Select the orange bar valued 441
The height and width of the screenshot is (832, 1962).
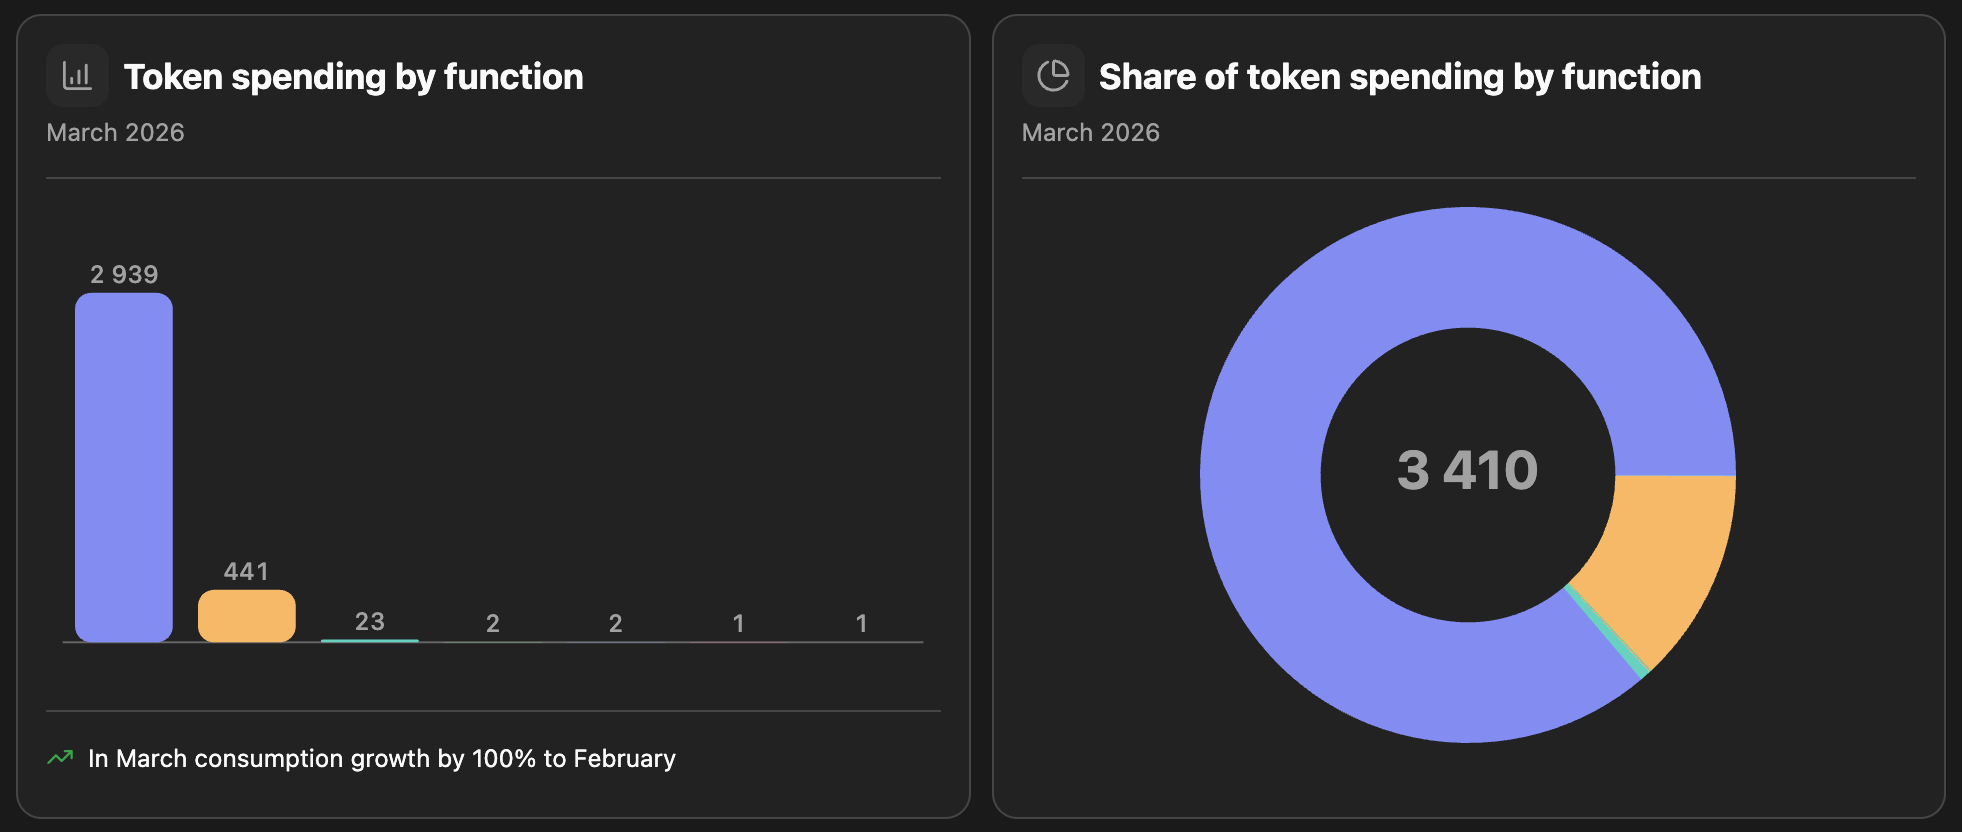(x=247, y=616)
